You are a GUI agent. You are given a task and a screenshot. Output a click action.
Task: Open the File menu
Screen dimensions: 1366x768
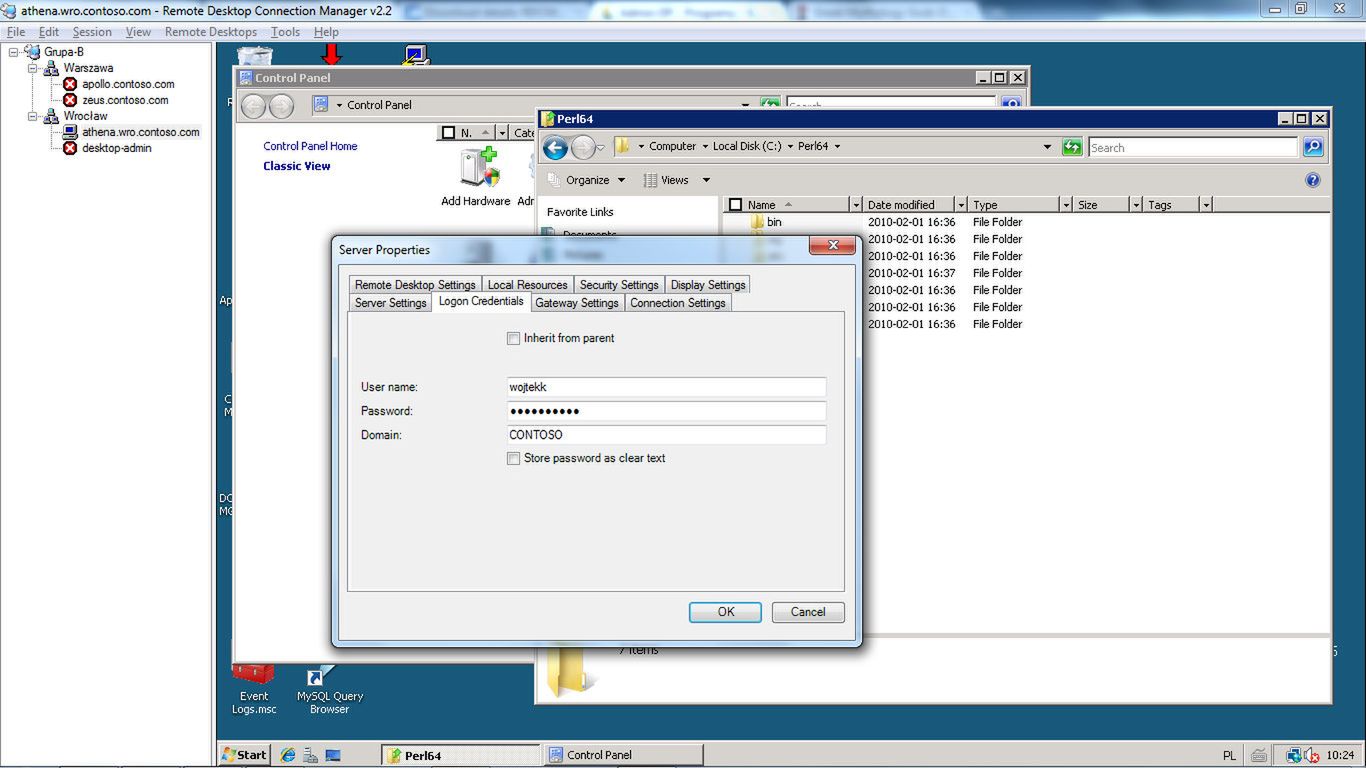[16, 32]
